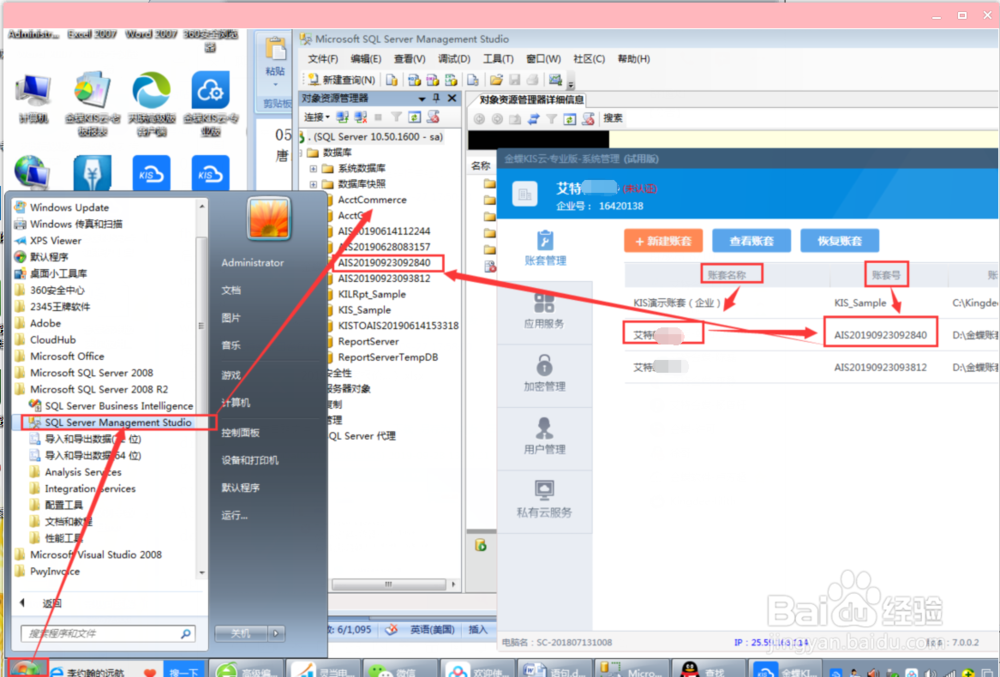Screen dimensions: 1000x677
Task: Click Back navigation icon in details toolbar
Action: pos(479,119)
